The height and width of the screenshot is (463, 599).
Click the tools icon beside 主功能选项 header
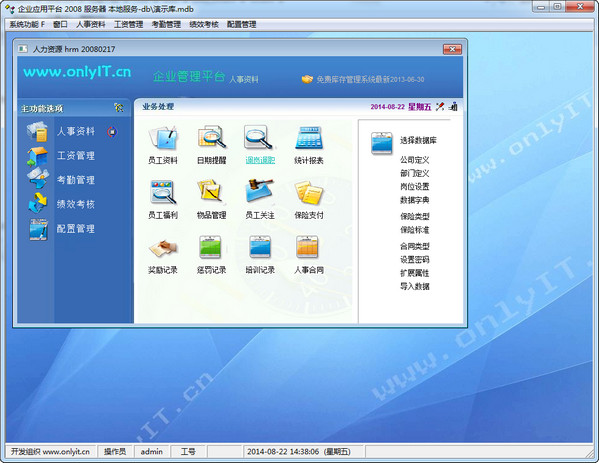click(119, 108)
